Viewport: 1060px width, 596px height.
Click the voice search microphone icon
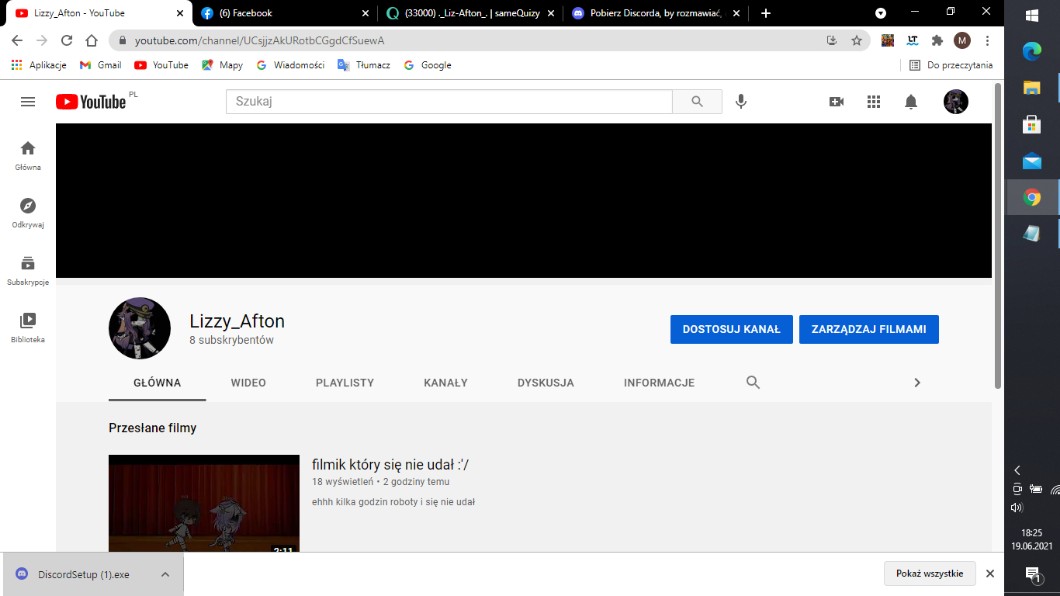point(741,102)
